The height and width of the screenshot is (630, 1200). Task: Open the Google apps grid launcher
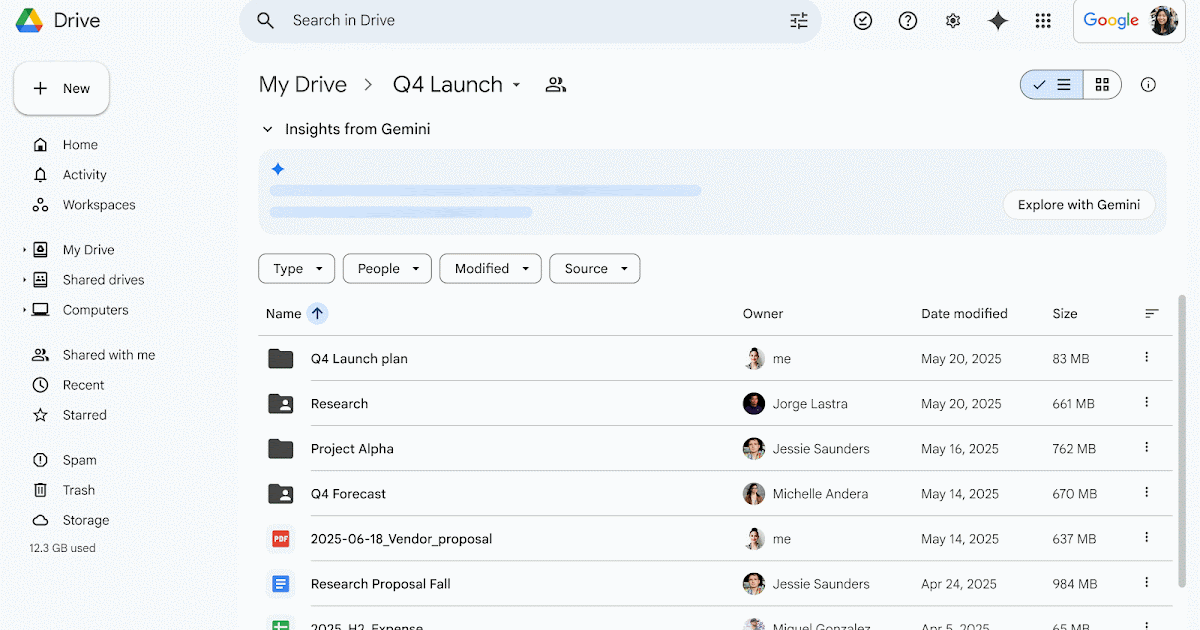(1043, 21)
